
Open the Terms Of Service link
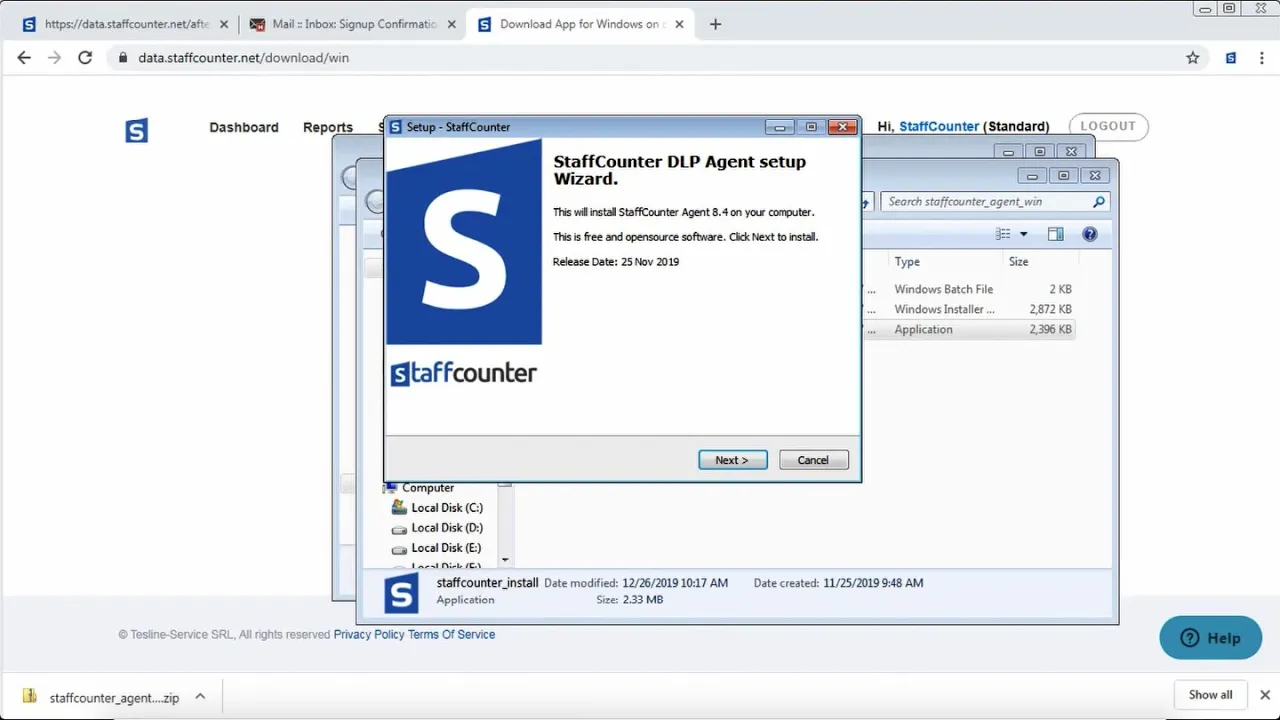[451, 634]
